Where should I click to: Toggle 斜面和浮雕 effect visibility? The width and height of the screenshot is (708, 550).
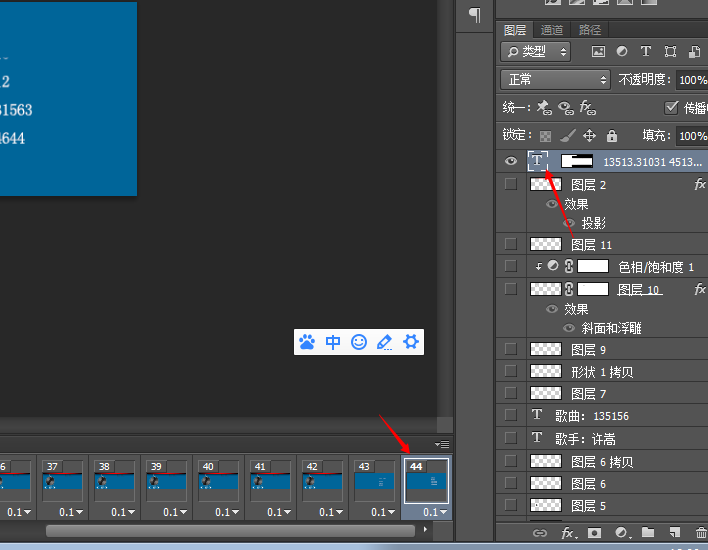[569, 328]
